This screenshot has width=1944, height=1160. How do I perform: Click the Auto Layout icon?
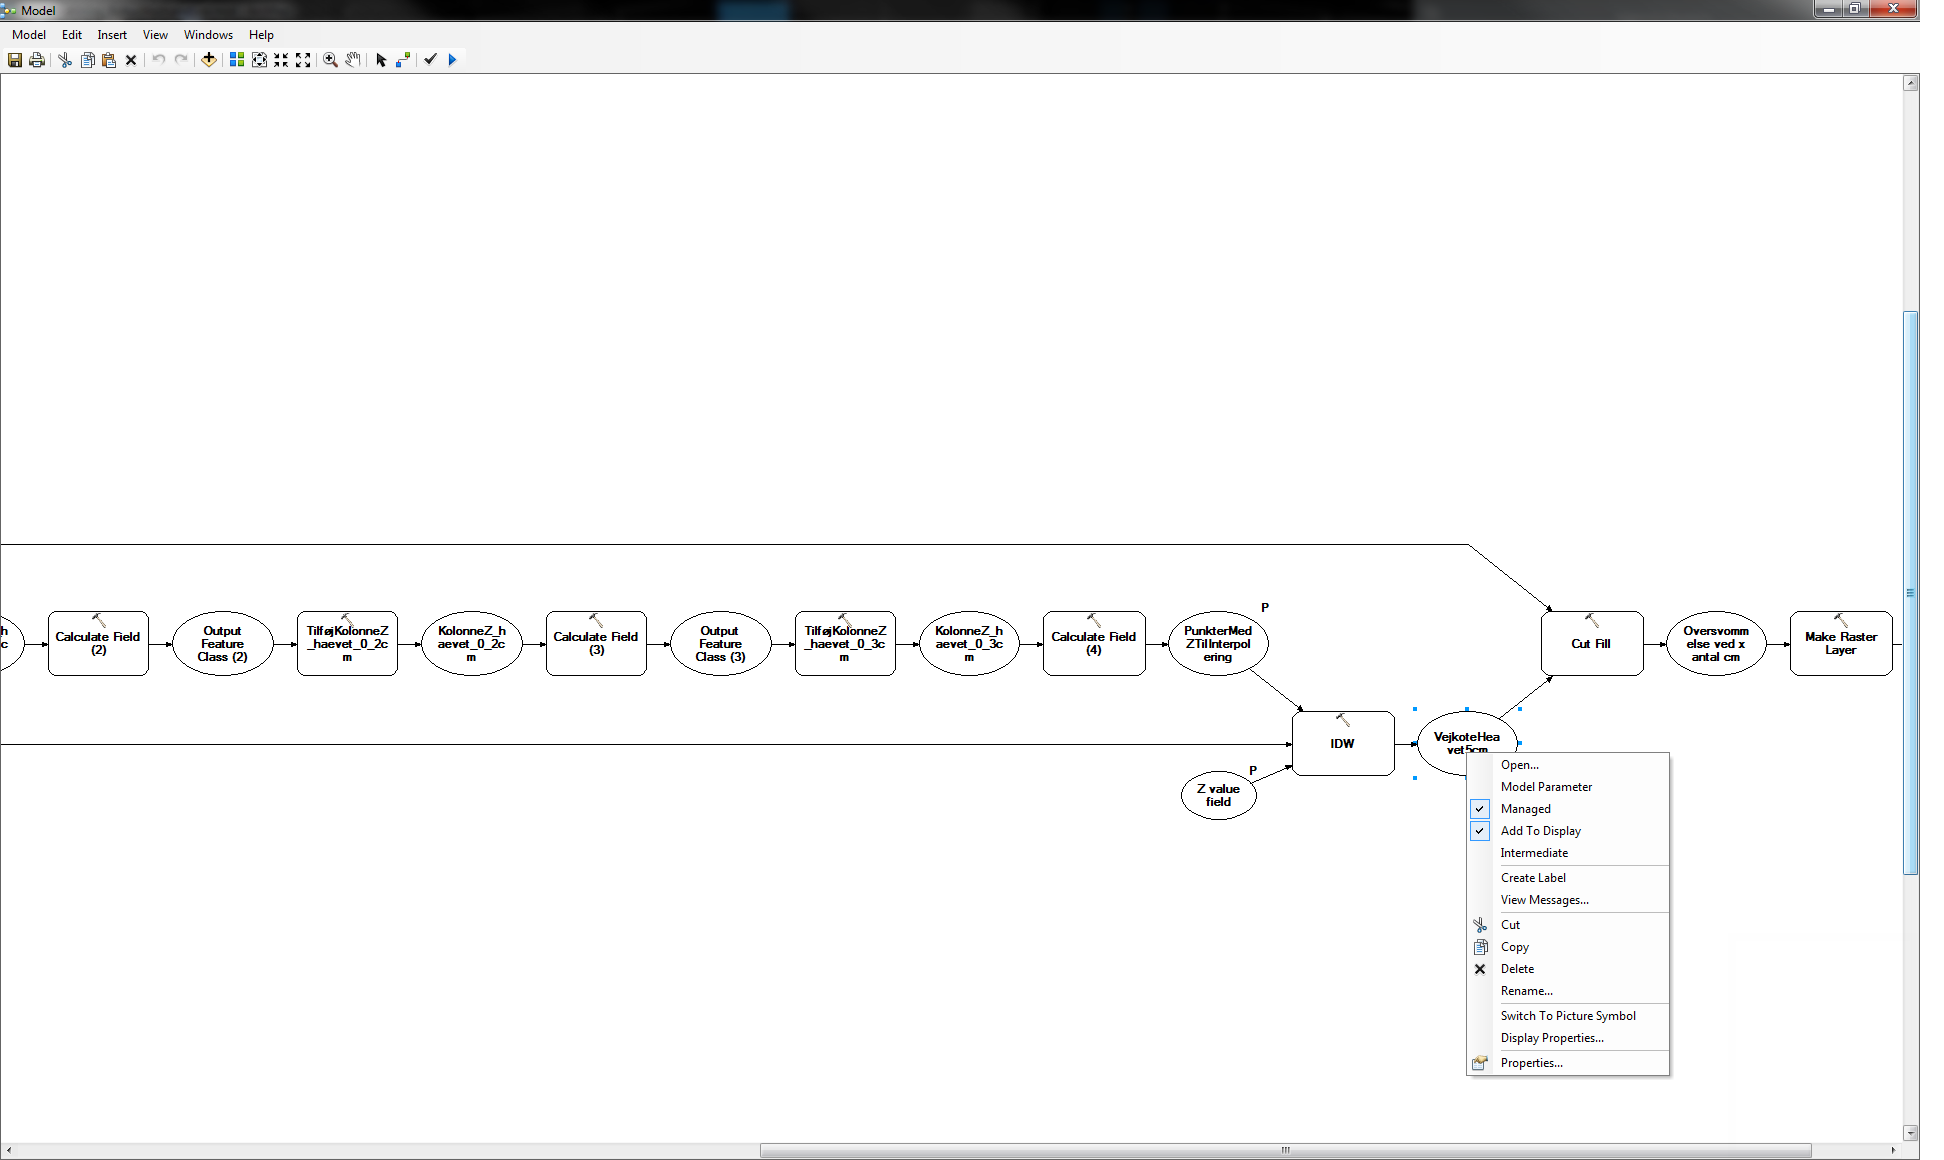(x=237, y=60)
